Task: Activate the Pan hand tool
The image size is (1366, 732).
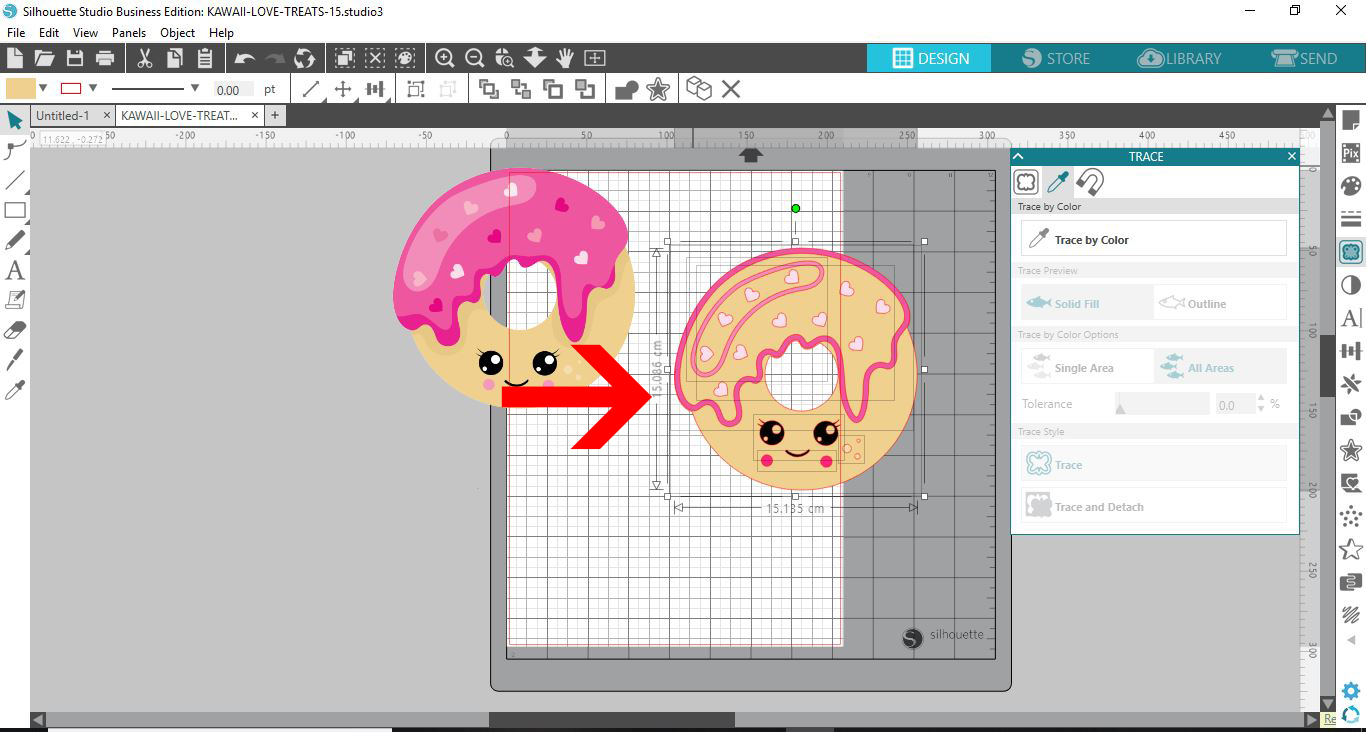Action: [x=565, y=58]
